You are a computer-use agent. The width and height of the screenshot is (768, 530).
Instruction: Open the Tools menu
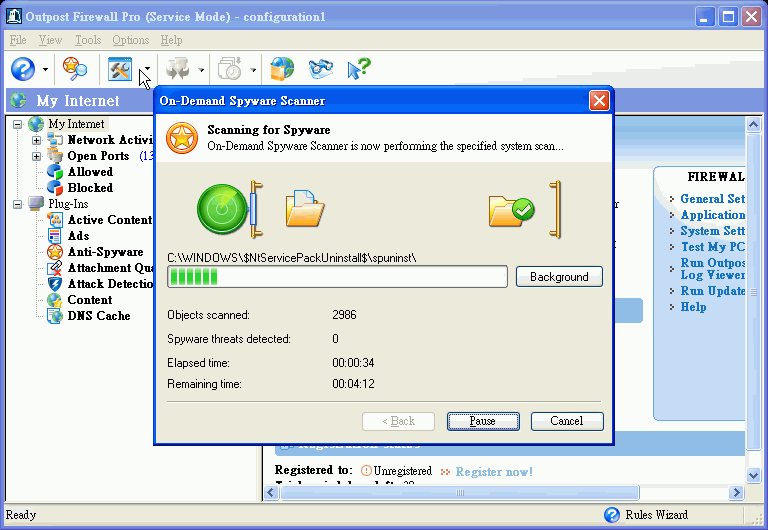pos(88,40)
